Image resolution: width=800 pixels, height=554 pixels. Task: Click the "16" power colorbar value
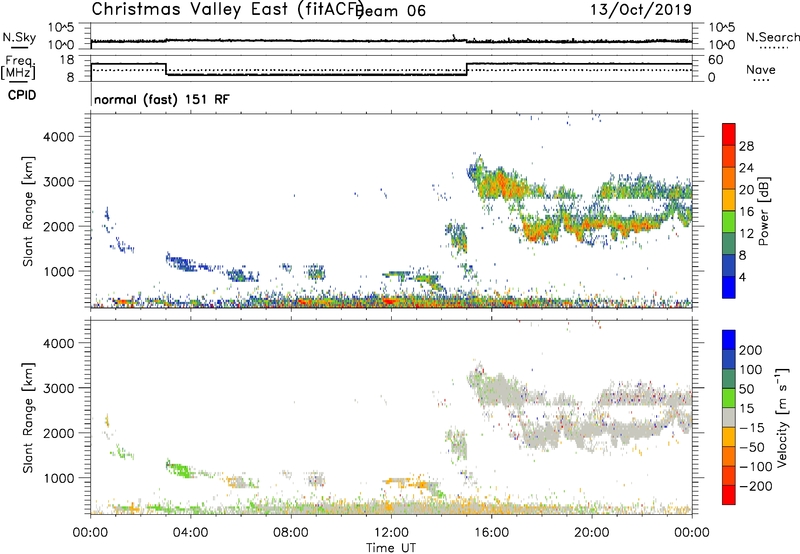tap(746, 212)
